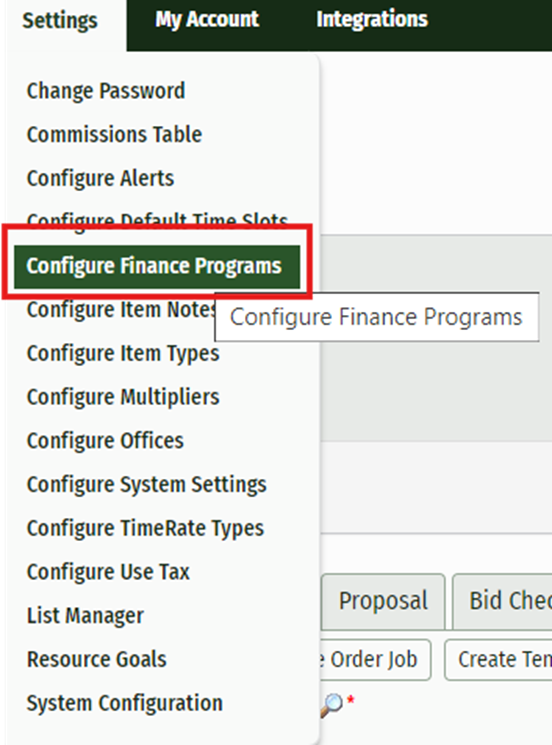Open Configure Item Notes entry
The height and width of the screenshot is (745, 552).
tap(121, 310)
